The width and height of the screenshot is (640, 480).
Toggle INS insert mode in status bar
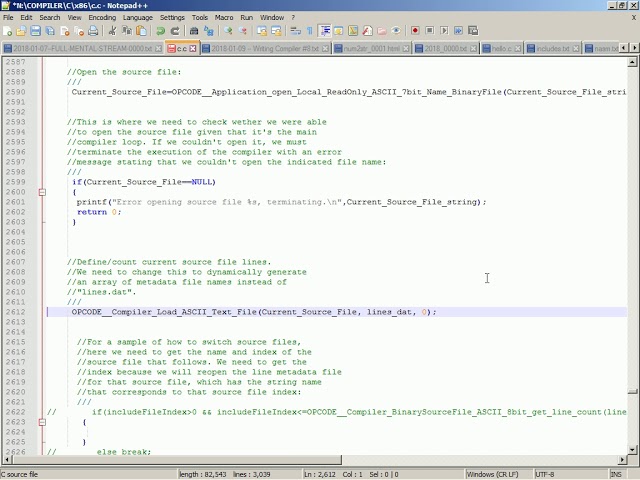coord(616,474)
